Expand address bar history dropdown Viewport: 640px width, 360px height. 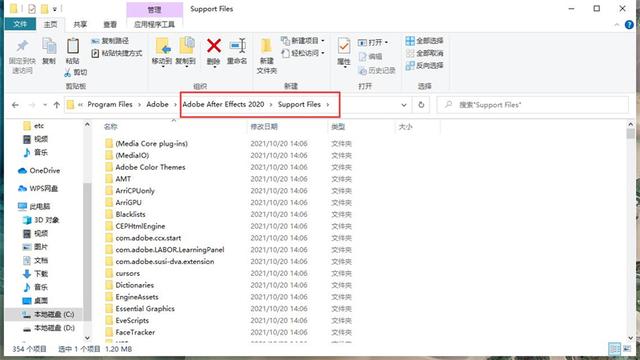tap(404, 105)
